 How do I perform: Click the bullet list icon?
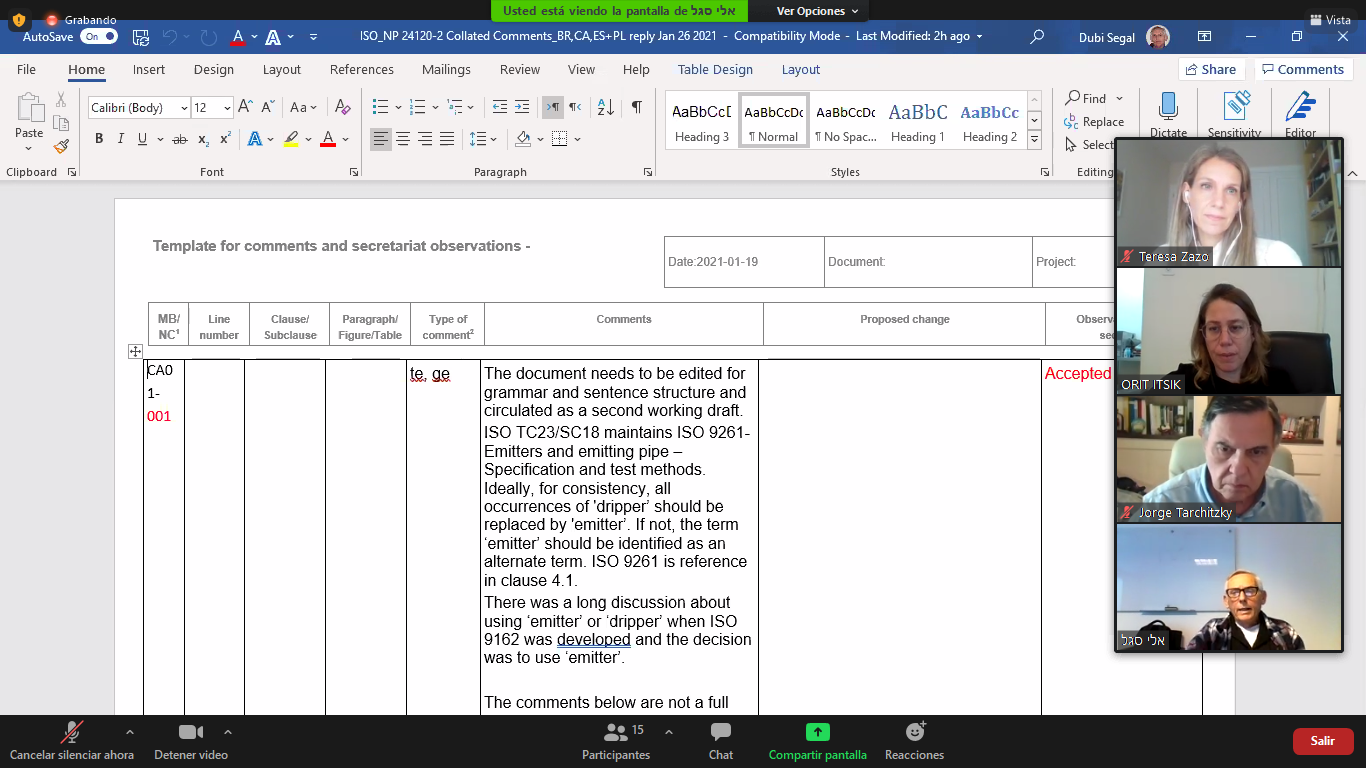pyautogui.click(x=380, y=107)
